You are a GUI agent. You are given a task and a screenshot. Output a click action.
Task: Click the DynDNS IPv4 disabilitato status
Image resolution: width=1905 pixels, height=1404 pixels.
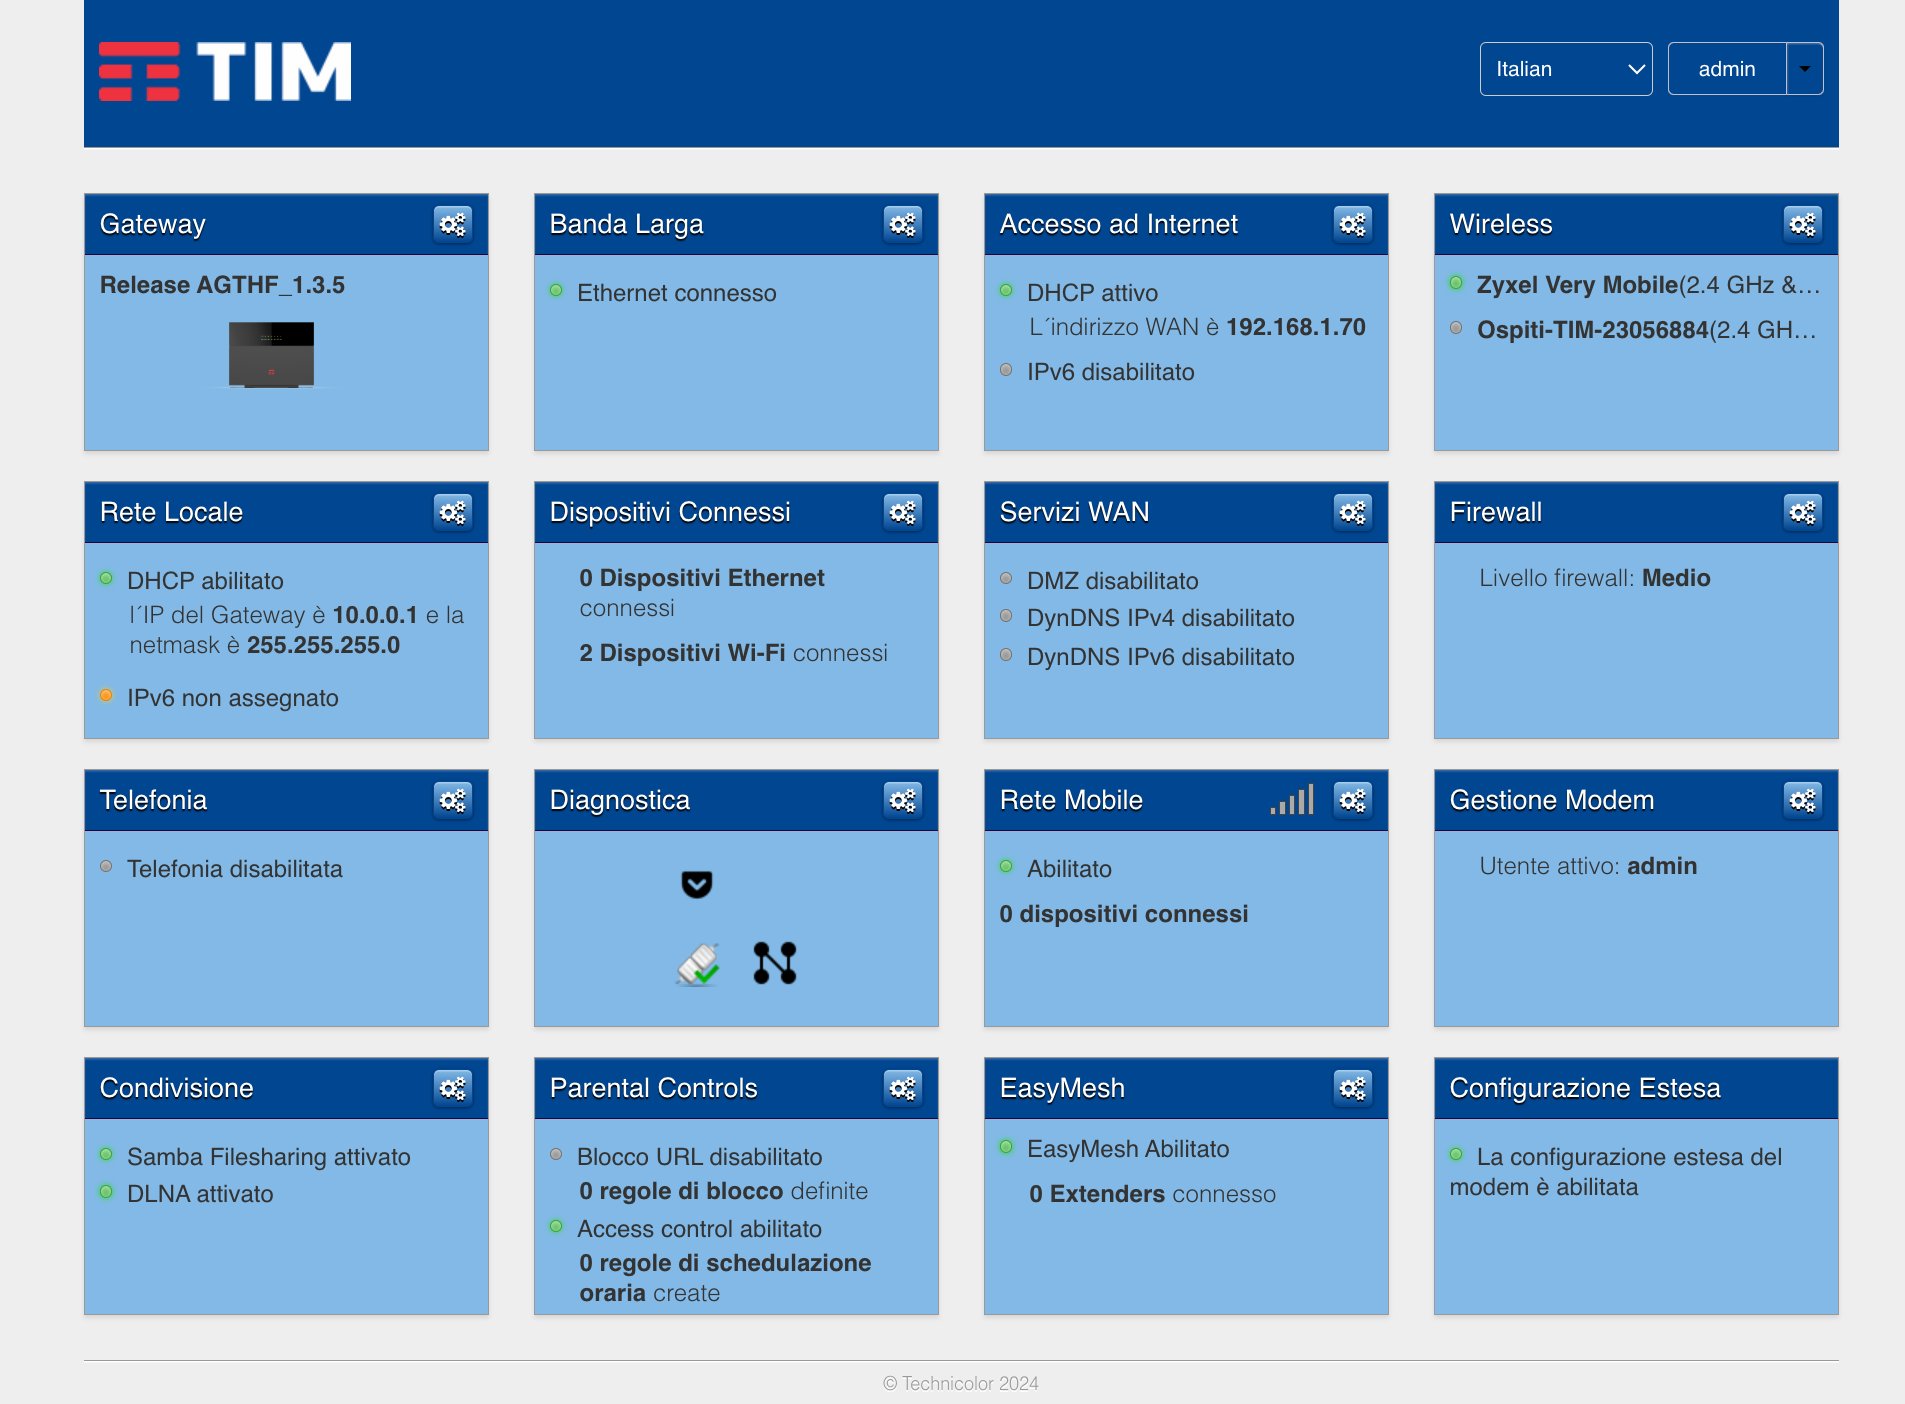tap(1161, 618)
